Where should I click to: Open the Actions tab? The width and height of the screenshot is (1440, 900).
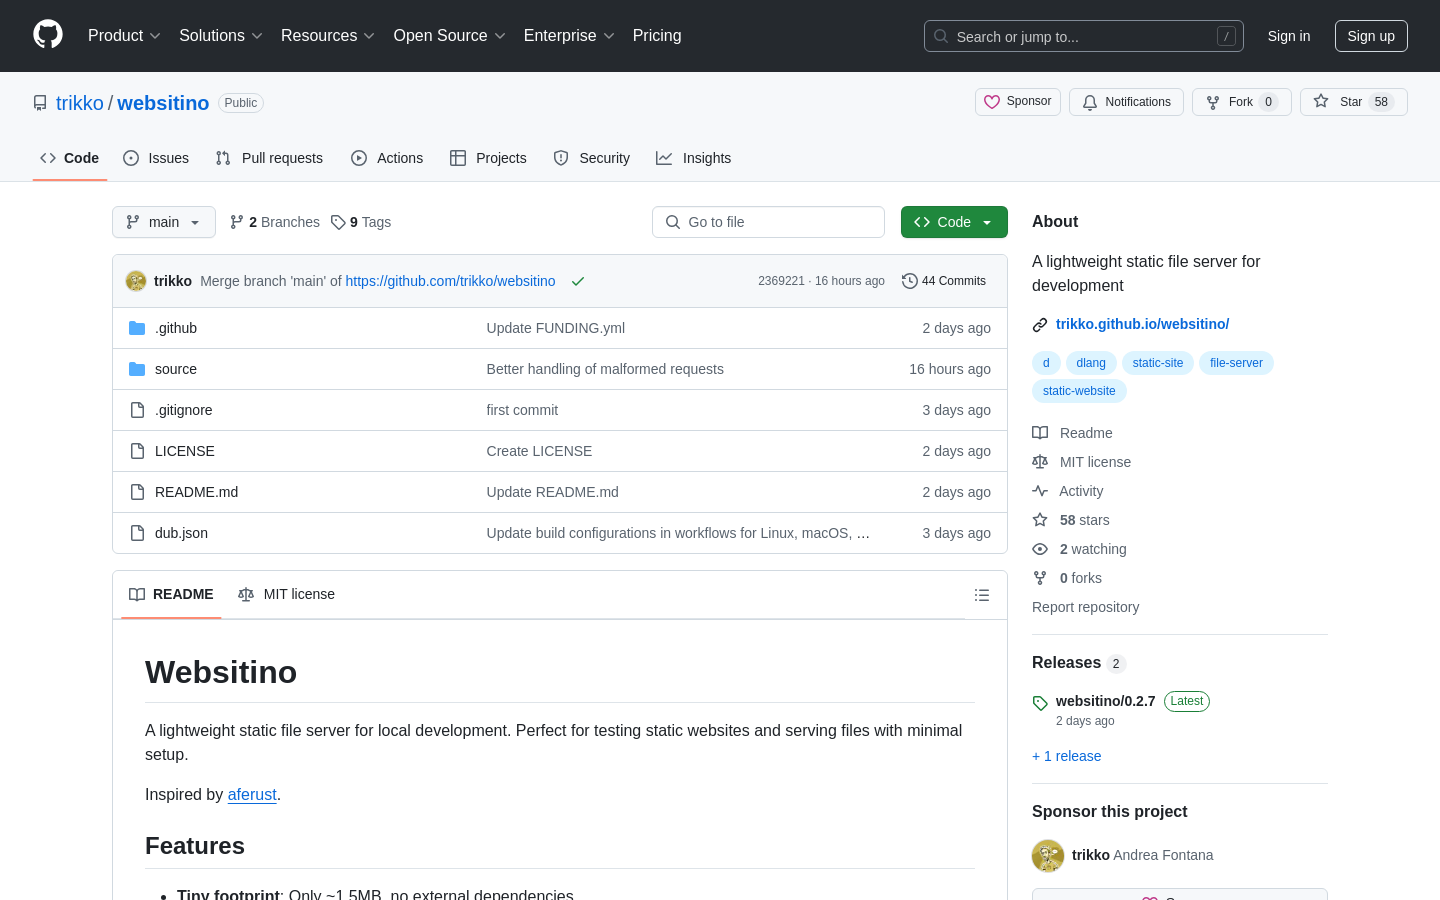tap(387, 158)
